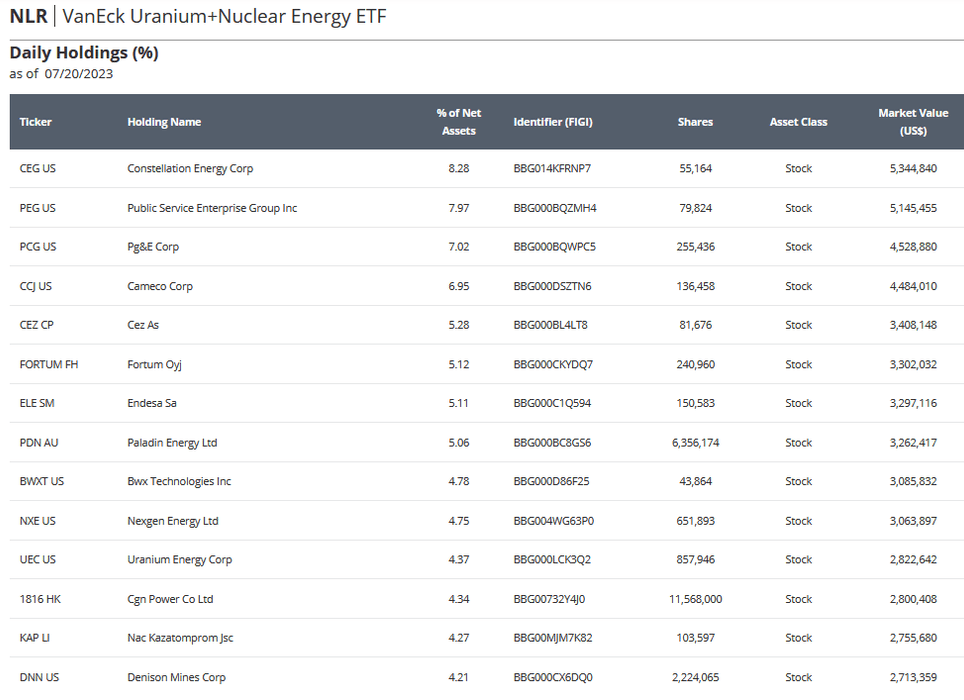The width and height of the screenshot is (964, 700).
Task: Click the Bwx Technologies Inc holding name
Action: [x=179, y=481]
